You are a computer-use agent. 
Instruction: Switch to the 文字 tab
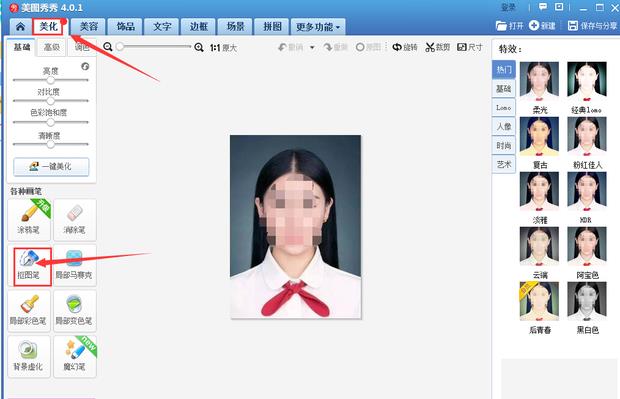[162, 26]
